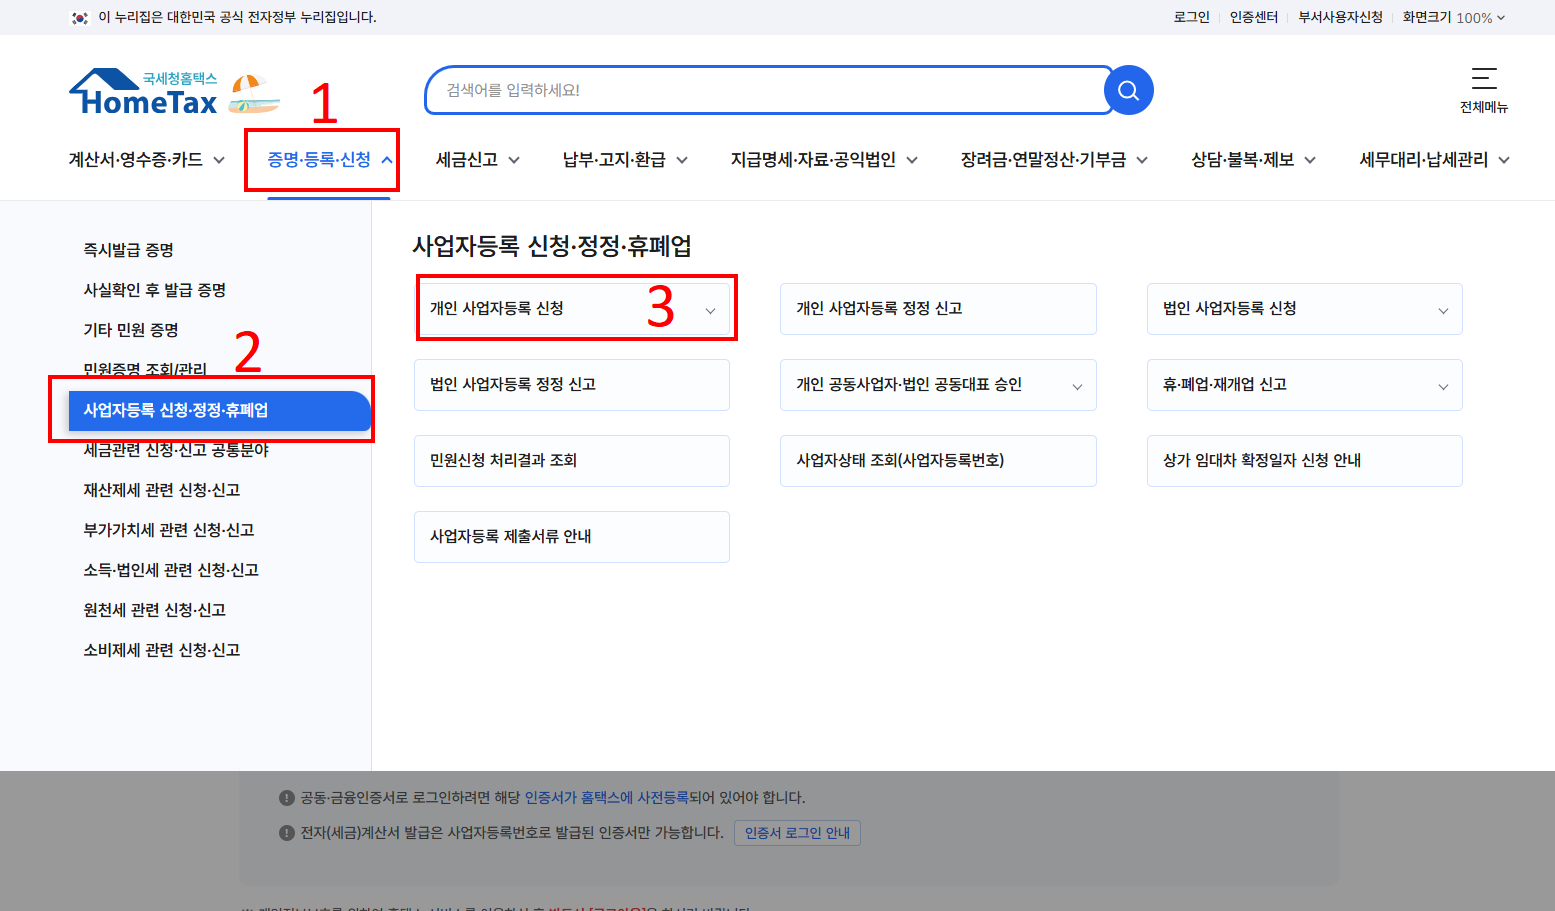Click the Korean flag icon in top banner
Screen dimensions: 1555x911
[x=80, y=17]
